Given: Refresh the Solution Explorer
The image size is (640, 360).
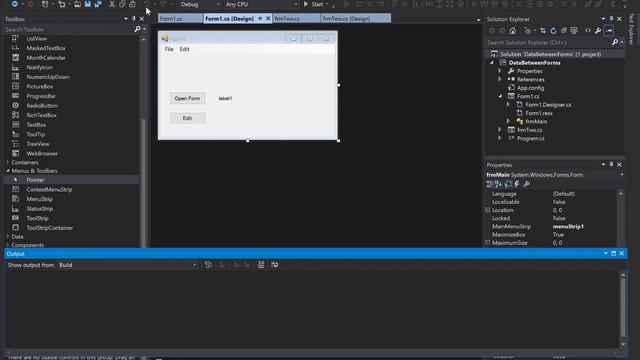Looking at the screenshot, I should coord(553,31).
